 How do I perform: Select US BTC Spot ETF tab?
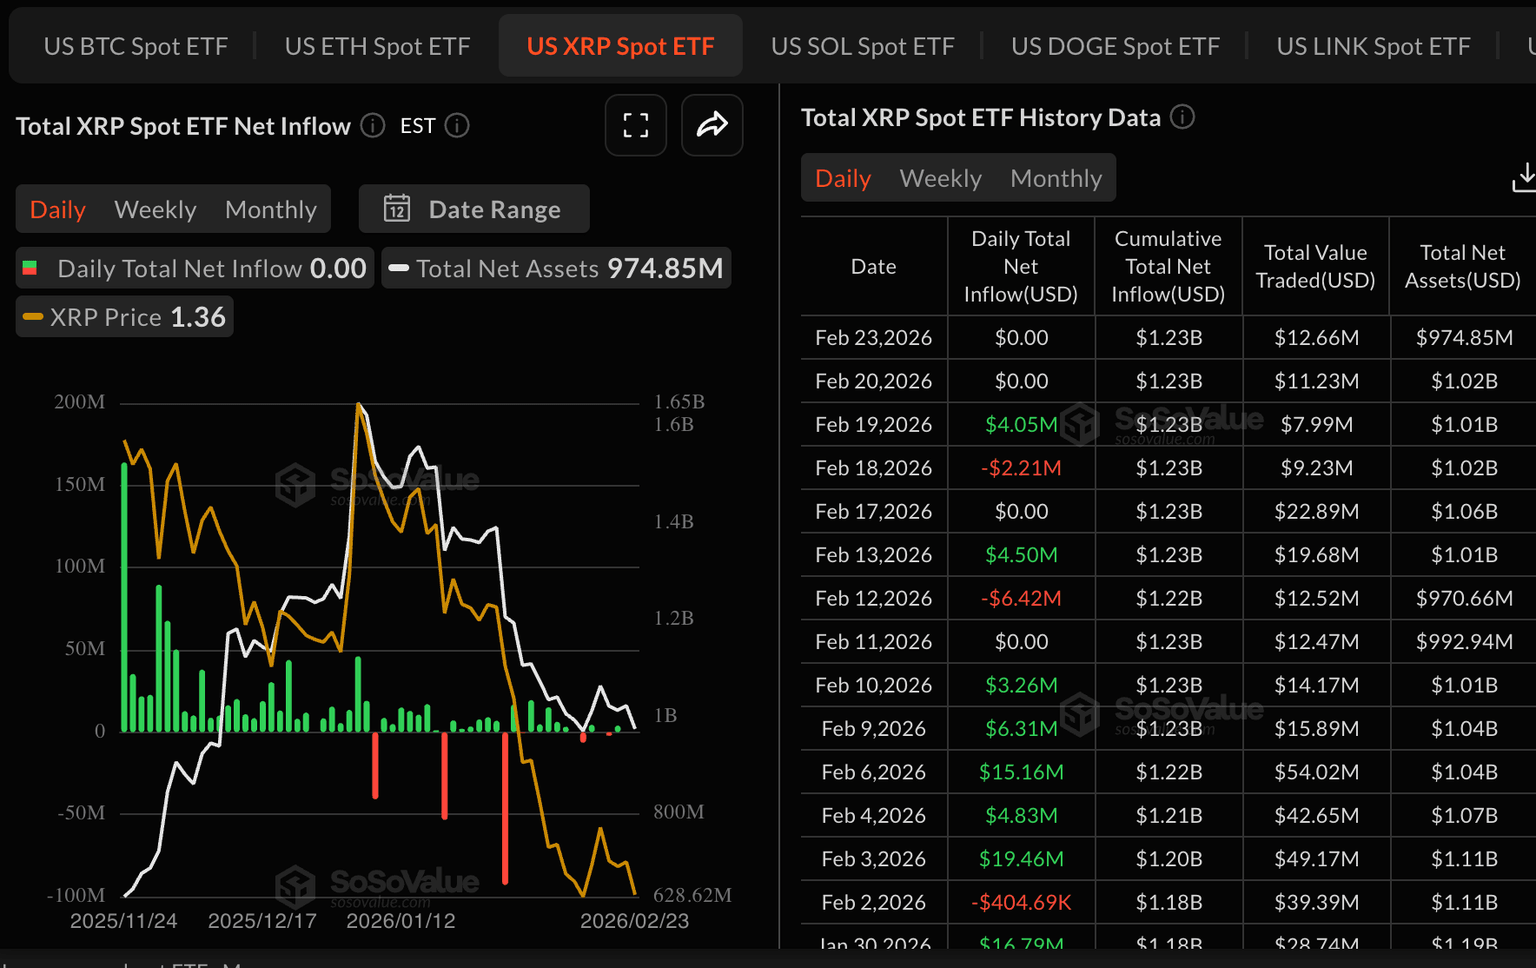[136, 46]
